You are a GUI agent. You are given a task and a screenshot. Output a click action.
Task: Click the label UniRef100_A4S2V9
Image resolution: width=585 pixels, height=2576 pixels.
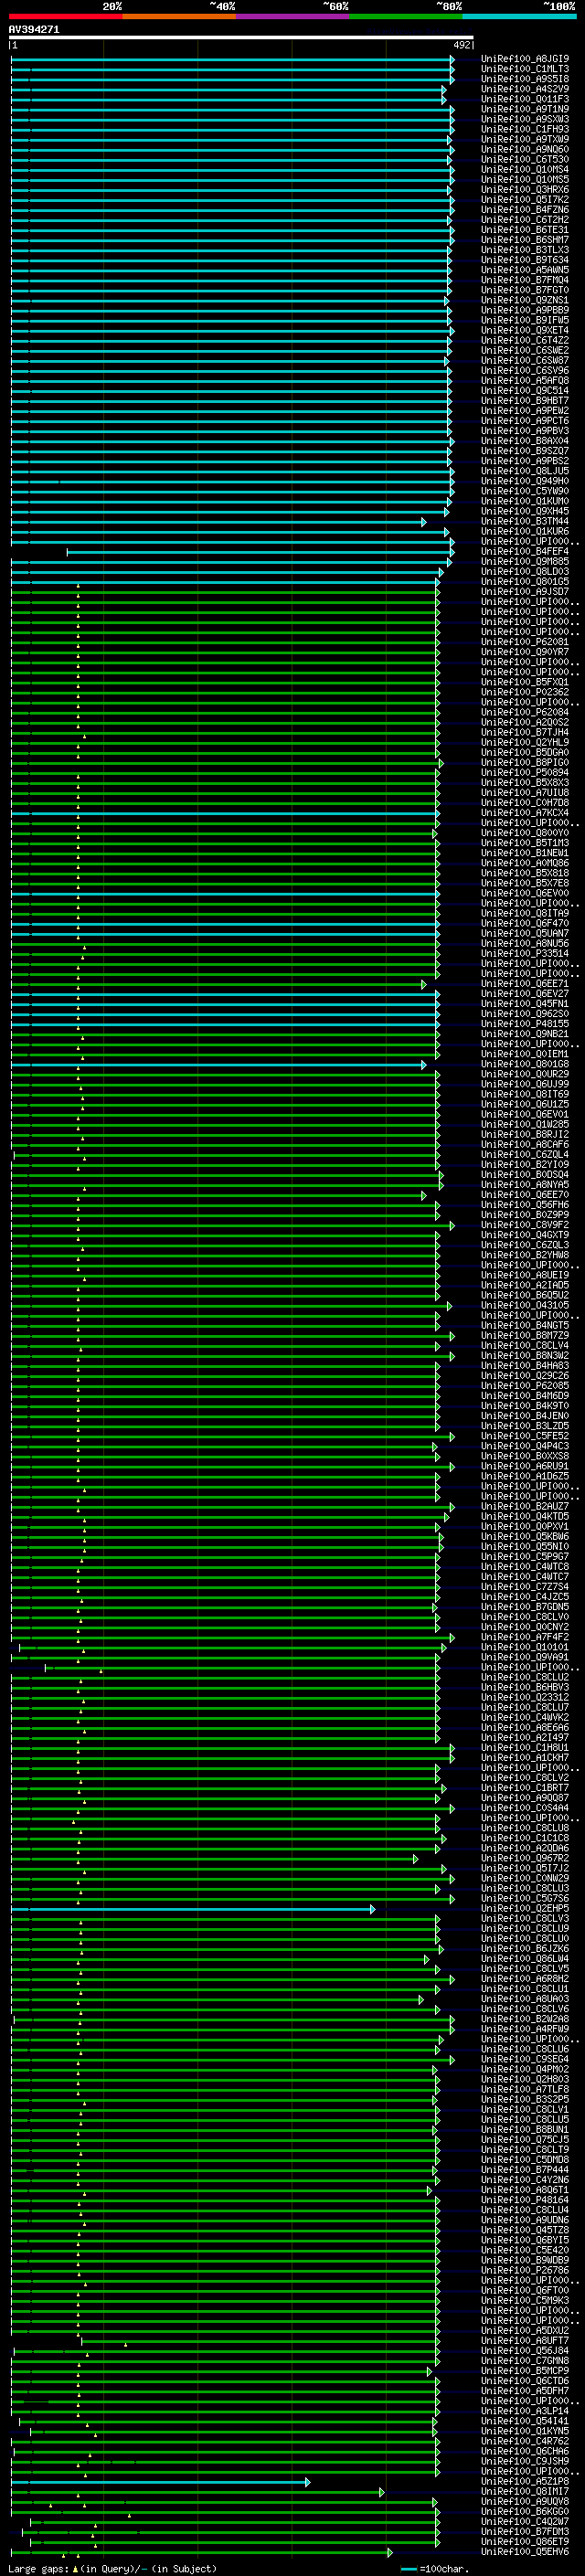(x=525, y=89)
